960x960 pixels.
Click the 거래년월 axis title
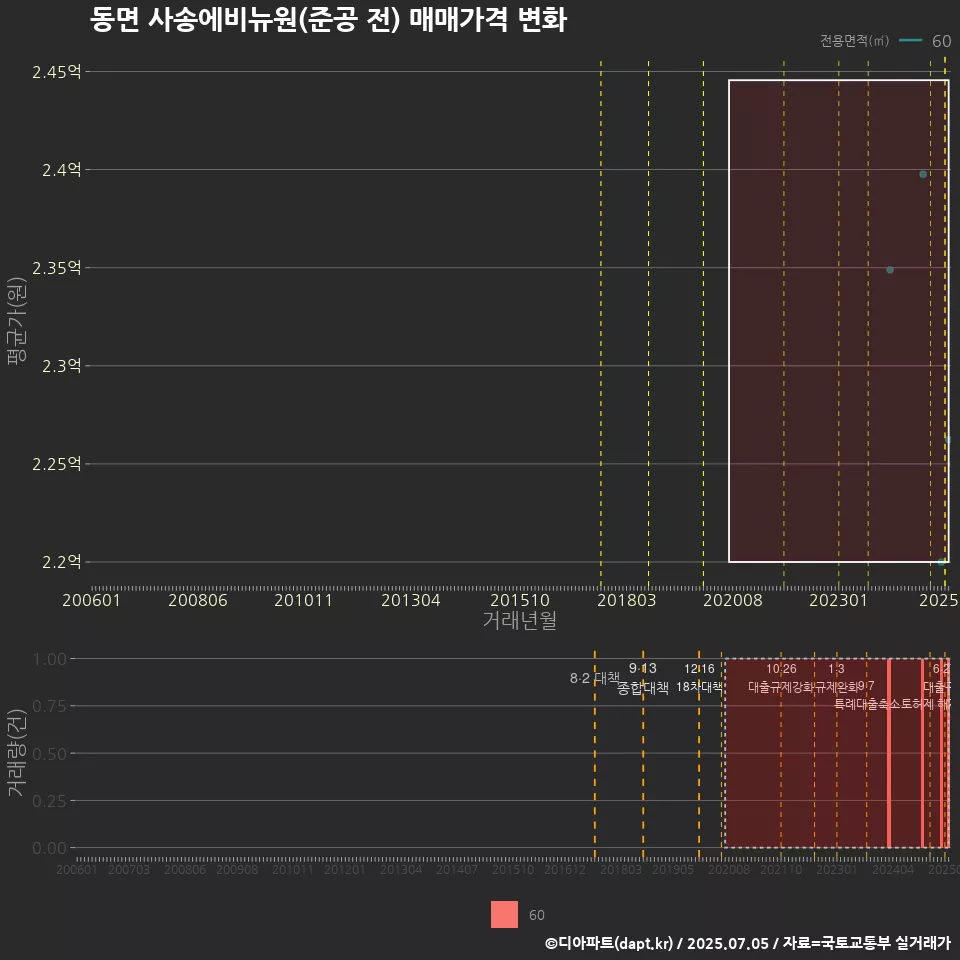519,620
